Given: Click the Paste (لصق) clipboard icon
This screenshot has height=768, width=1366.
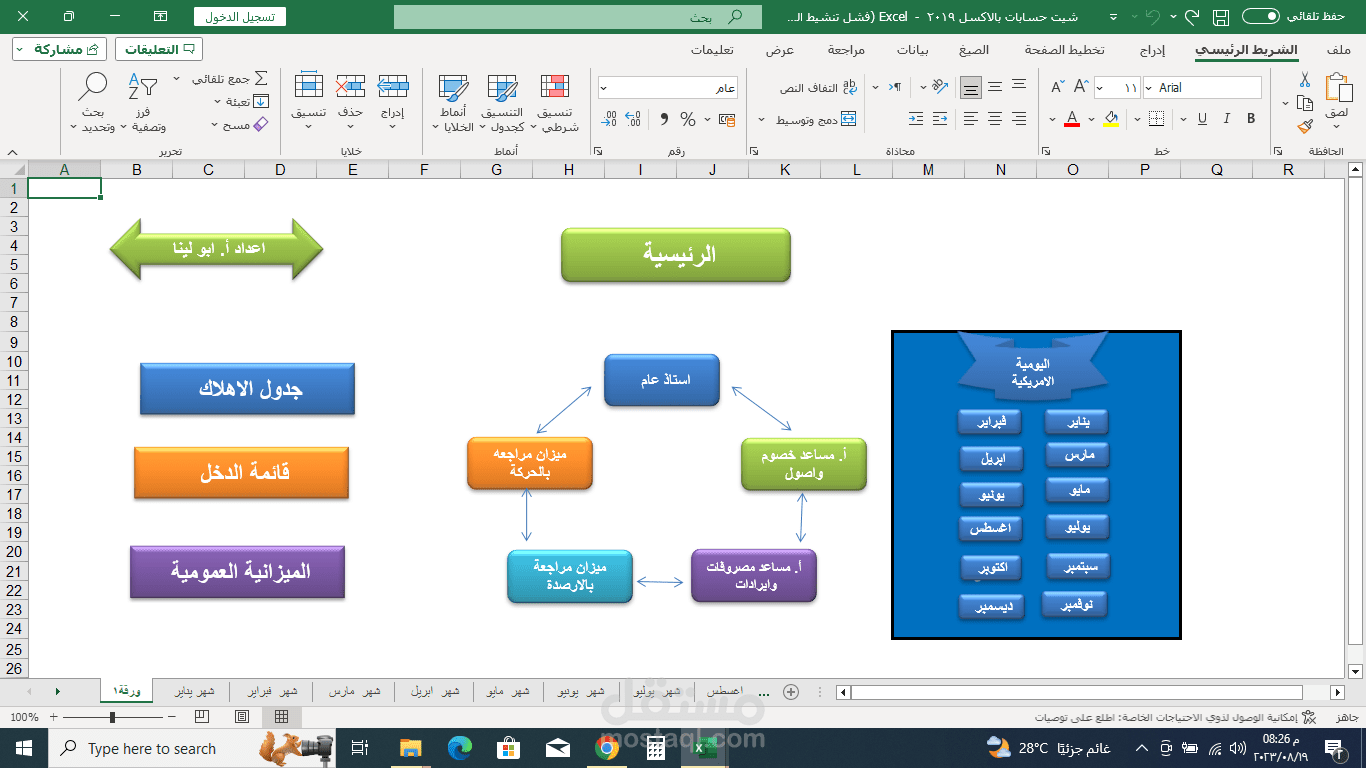Looking at the screenshot, I should 1337,88.
